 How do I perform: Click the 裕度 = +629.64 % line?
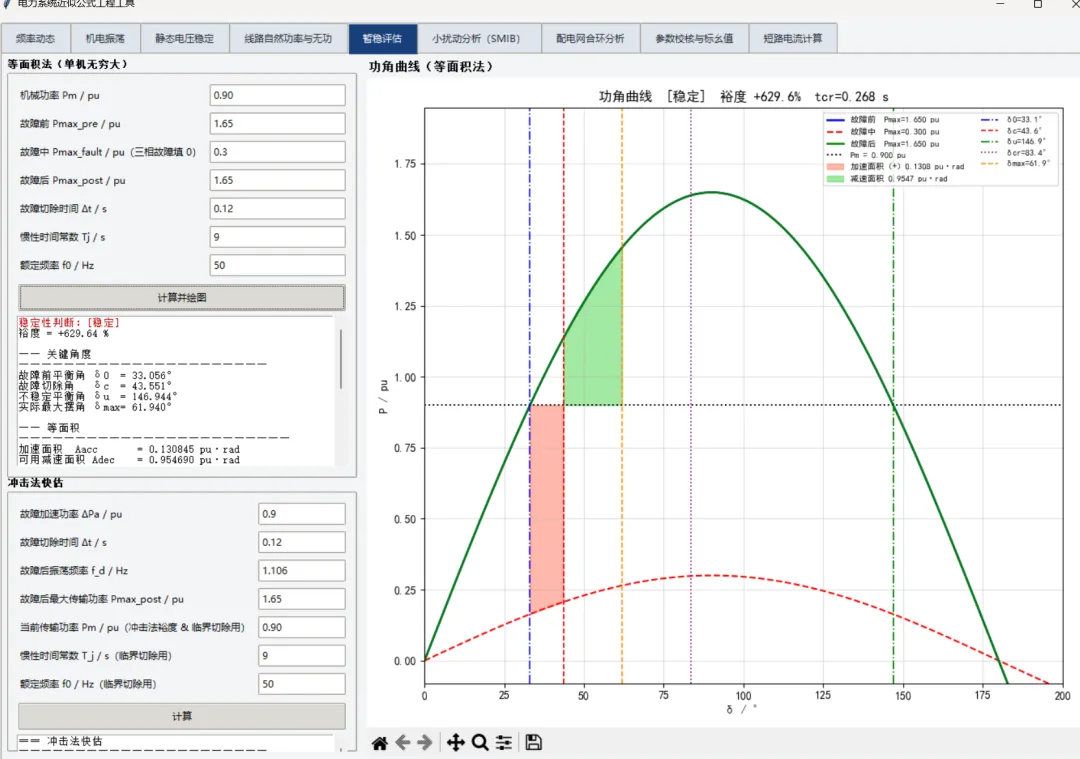(x=63, y=333)
